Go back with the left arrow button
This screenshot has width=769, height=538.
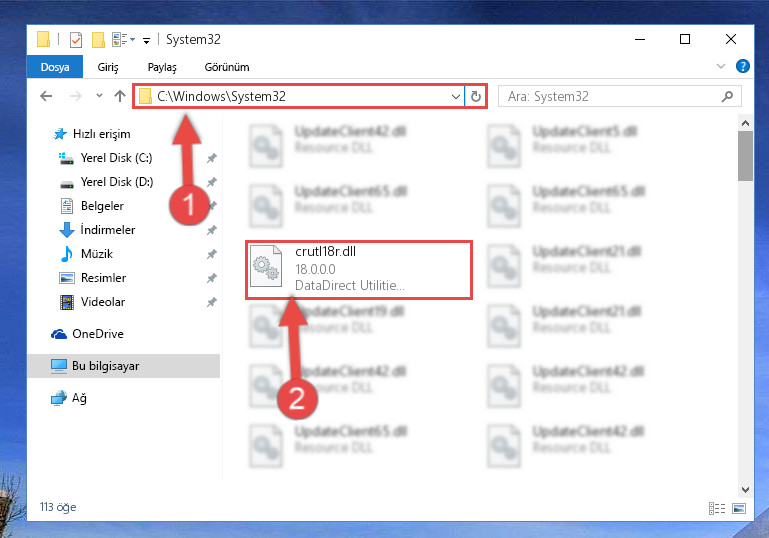(x=46, y=96)
